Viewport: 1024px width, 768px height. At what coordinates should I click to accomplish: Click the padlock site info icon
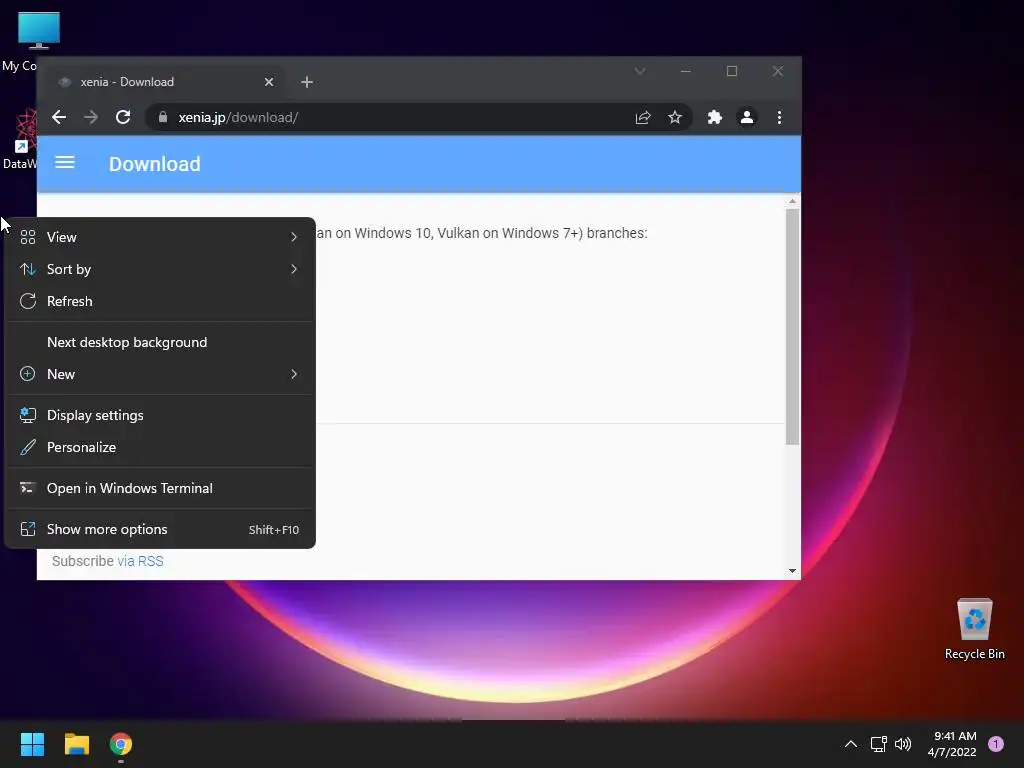click(x=163, y=118)
